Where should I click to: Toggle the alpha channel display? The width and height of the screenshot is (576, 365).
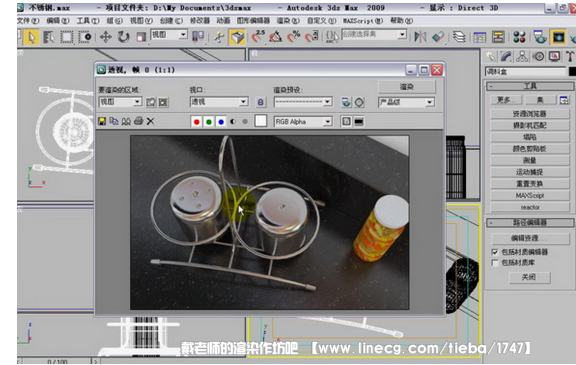(x=233, y=122)
